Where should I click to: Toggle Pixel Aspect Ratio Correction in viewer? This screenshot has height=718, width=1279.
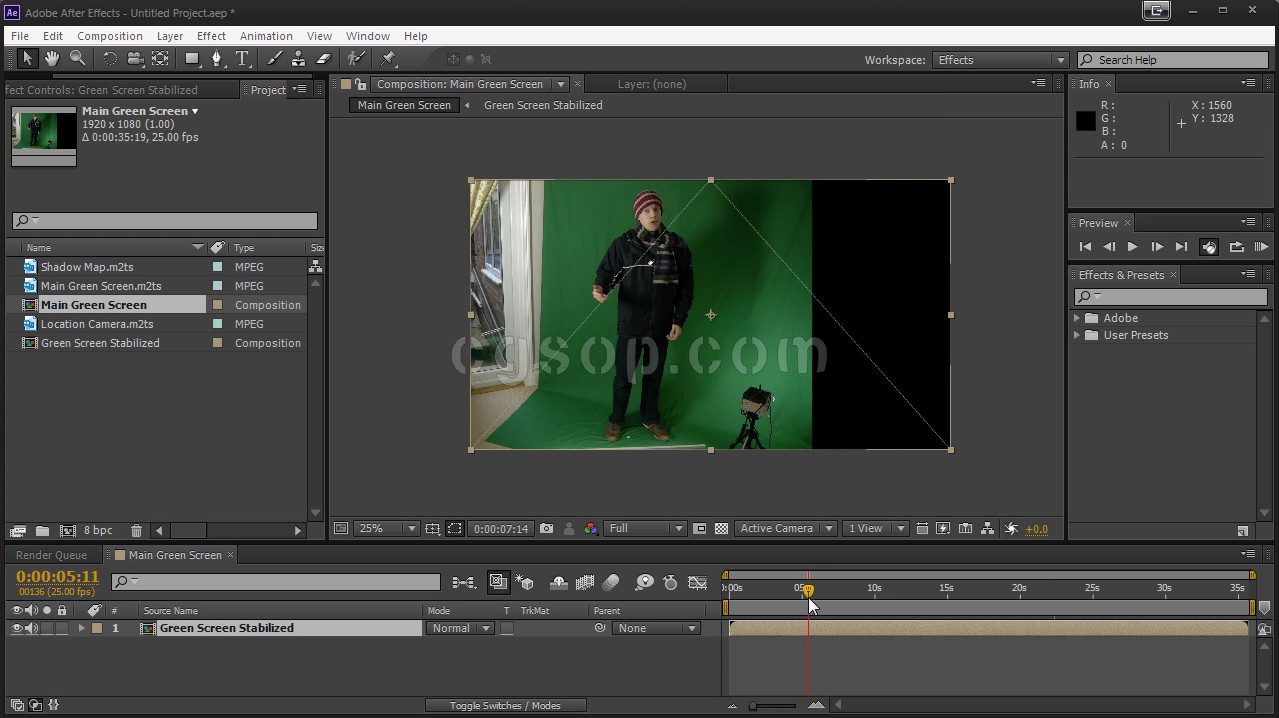(921, 528)
